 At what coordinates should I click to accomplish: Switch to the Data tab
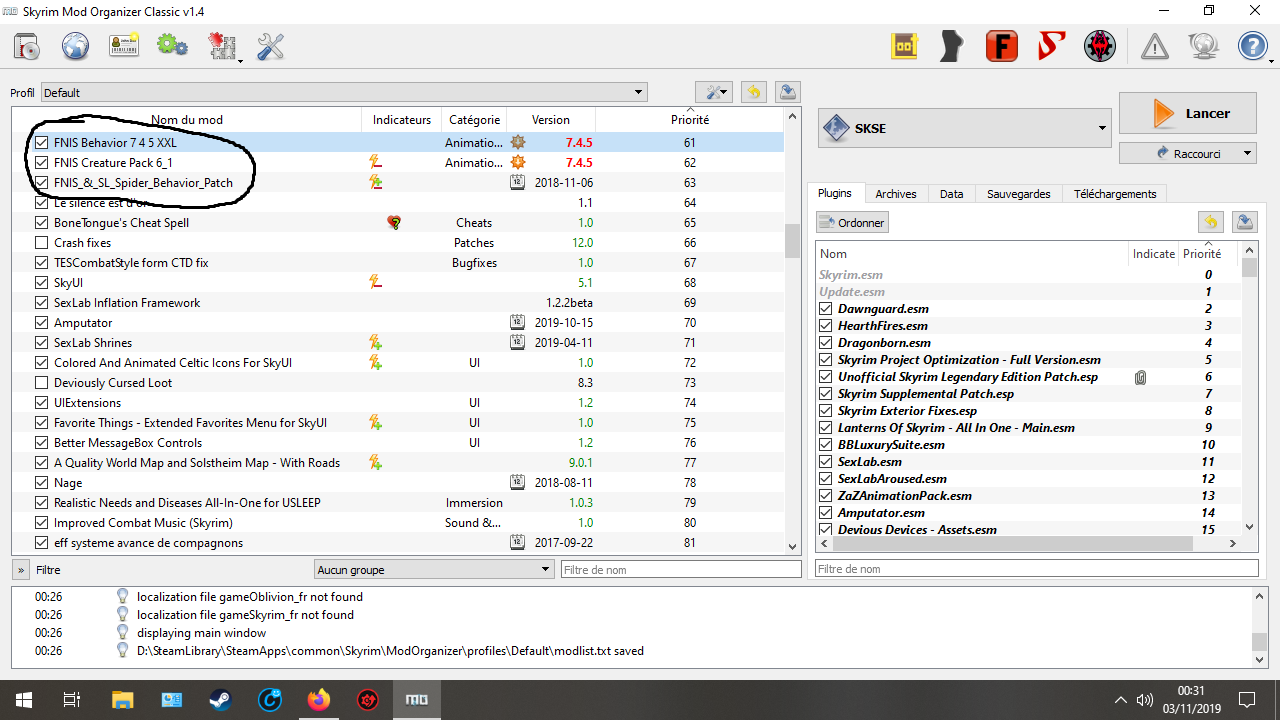tap(951, 194)
